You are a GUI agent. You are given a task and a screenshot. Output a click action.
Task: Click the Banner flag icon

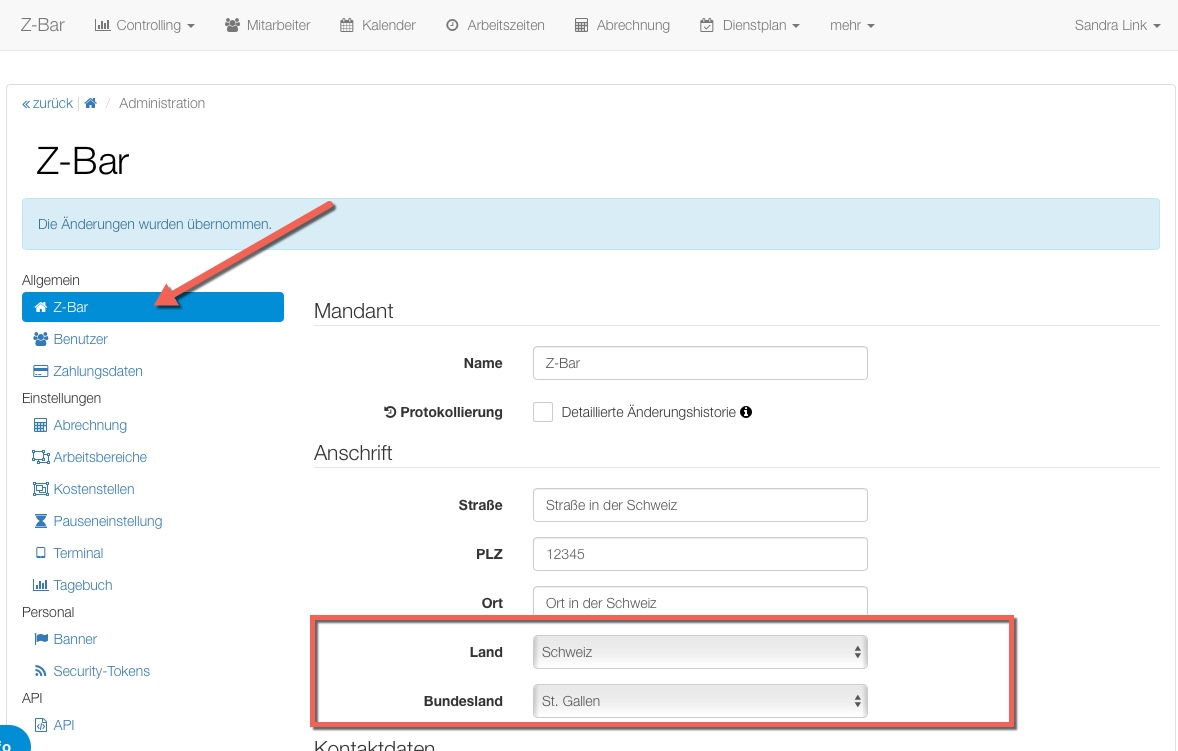[41, 639]
